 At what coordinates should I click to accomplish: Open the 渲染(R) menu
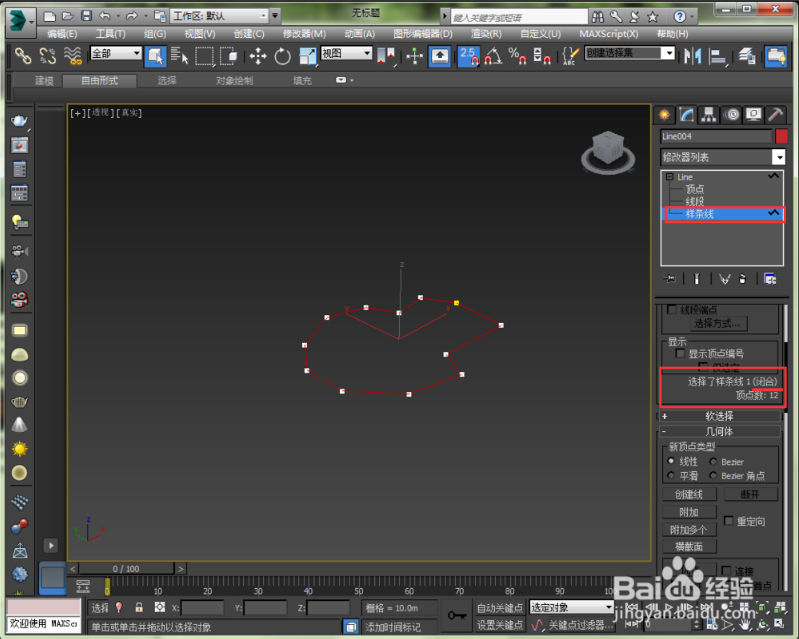[x=486, y=34]
